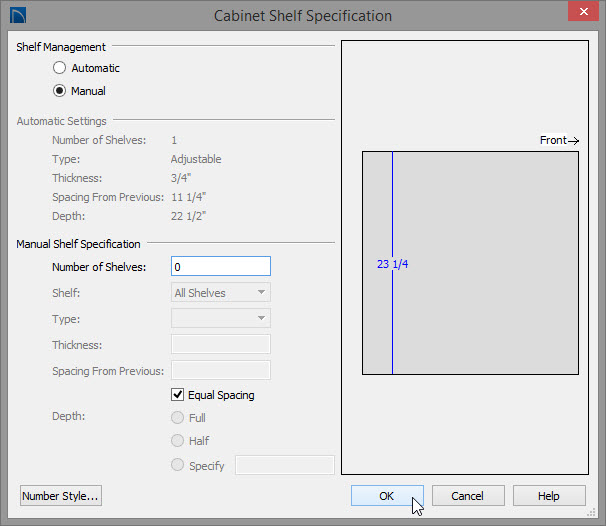This screenshot has height=526, width=606.
Task: Click the Thickness text field
Action: point(221,344)
